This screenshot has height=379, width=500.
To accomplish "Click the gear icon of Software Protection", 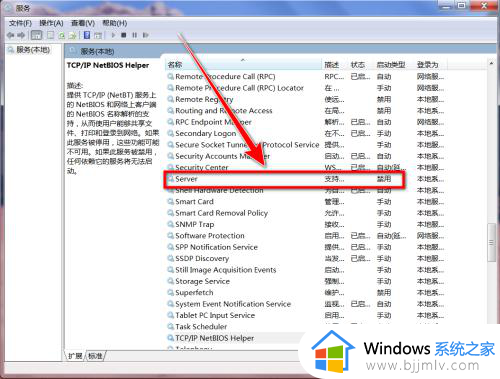I will pyautogui.click(x=171, y=236).
